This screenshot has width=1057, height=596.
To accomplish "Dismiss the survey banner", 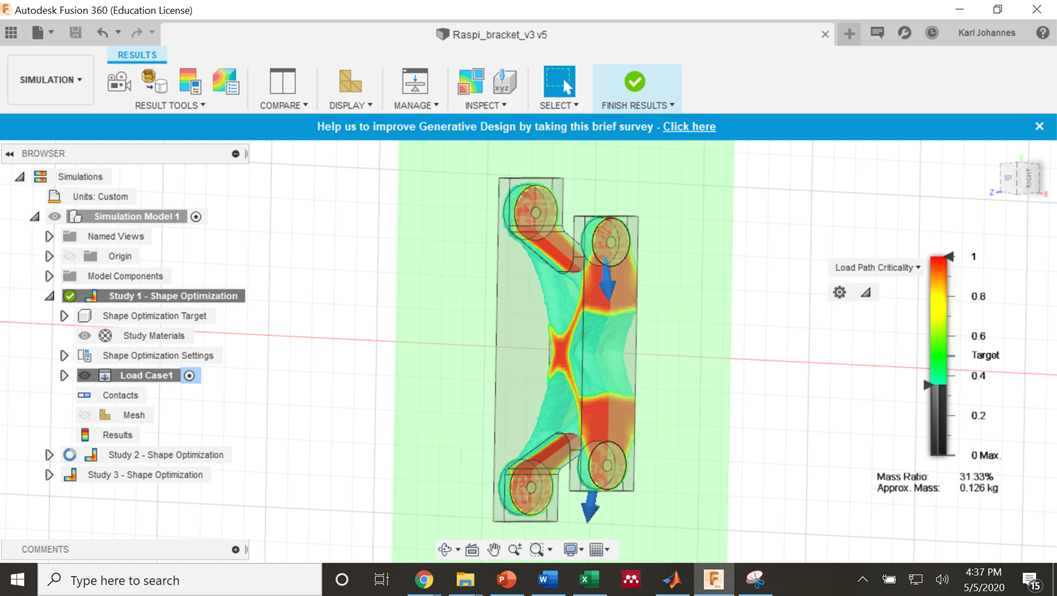I will pyautogui.click(x=1039, y=126).
